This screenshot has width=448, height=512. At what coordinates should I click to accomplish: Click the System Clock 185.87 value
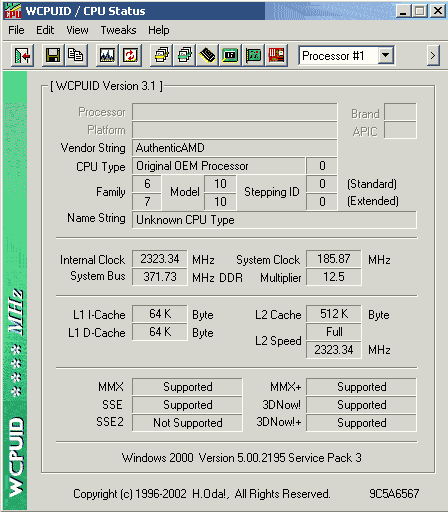coord(334,259)
